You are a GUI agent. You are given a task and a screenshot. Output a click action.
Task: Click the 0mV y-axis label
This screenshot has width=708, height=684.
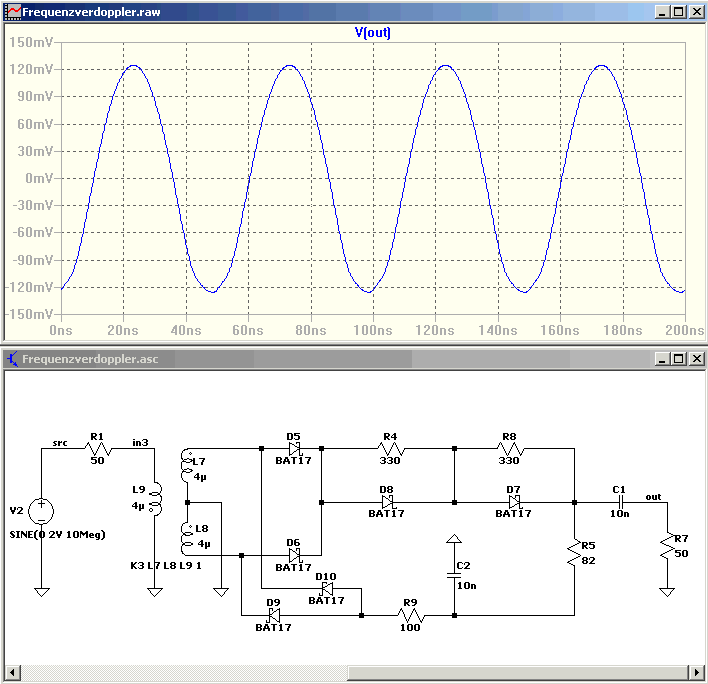[x=39, y=178]
